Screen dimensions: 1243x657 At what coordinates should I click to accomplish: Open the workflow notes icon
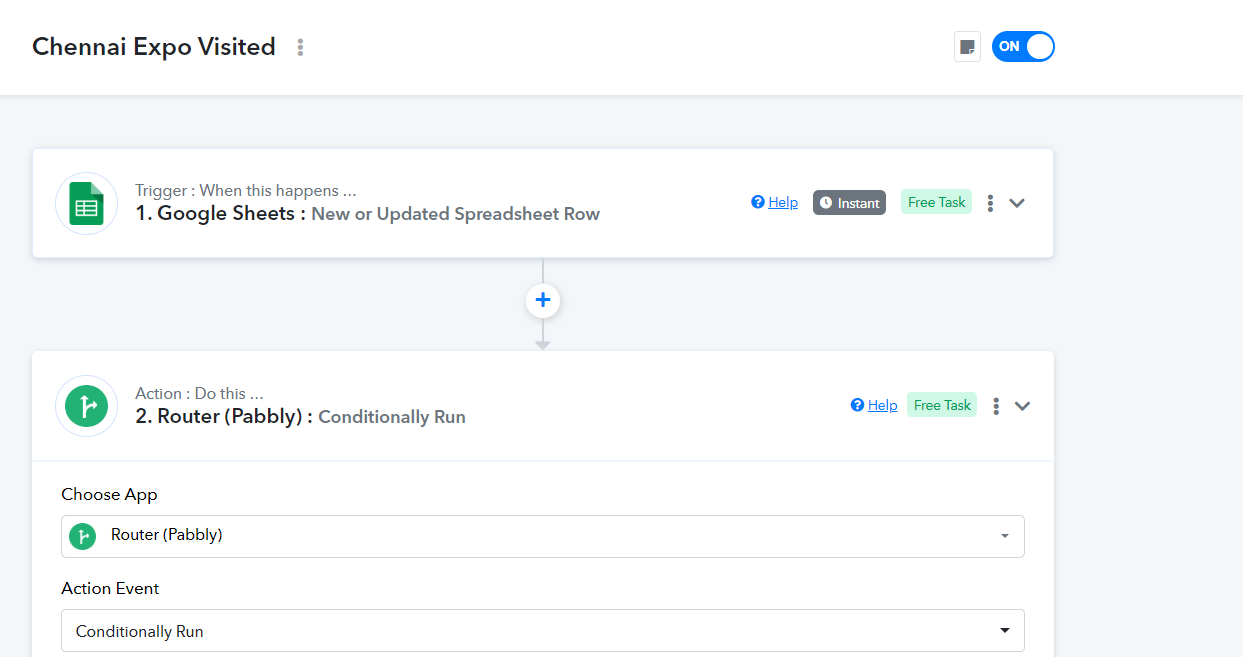(967, 47)
